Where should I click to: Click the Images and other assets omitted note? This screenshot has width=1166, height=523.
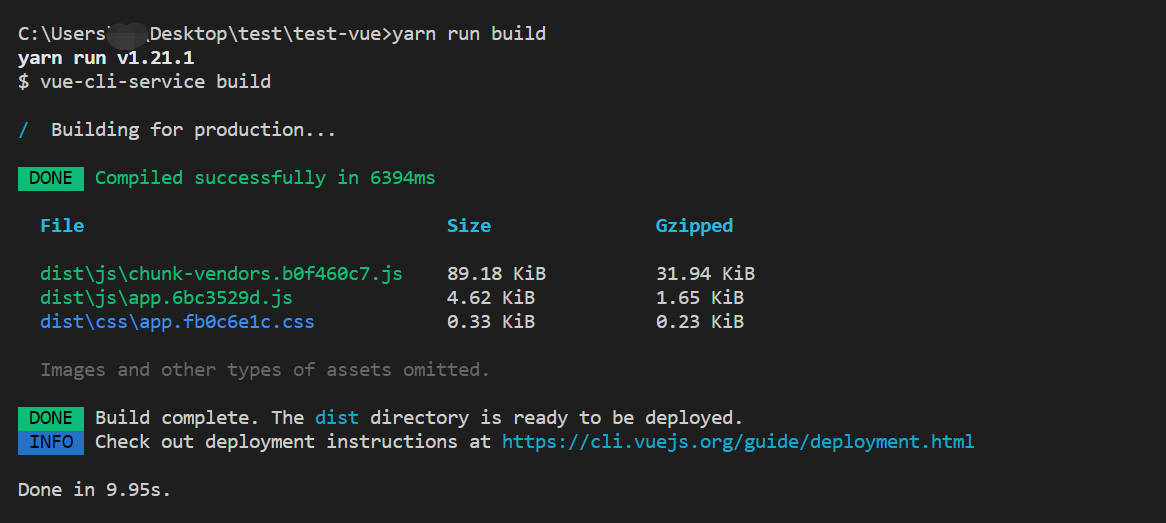tap(265, 370)
